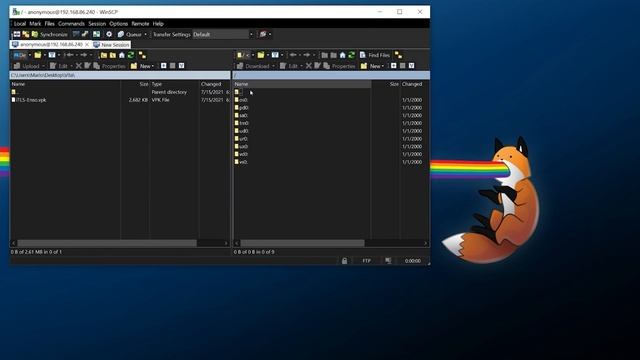Click the Download button
This screenshot has height=360, width=640.
coord(253,66)
